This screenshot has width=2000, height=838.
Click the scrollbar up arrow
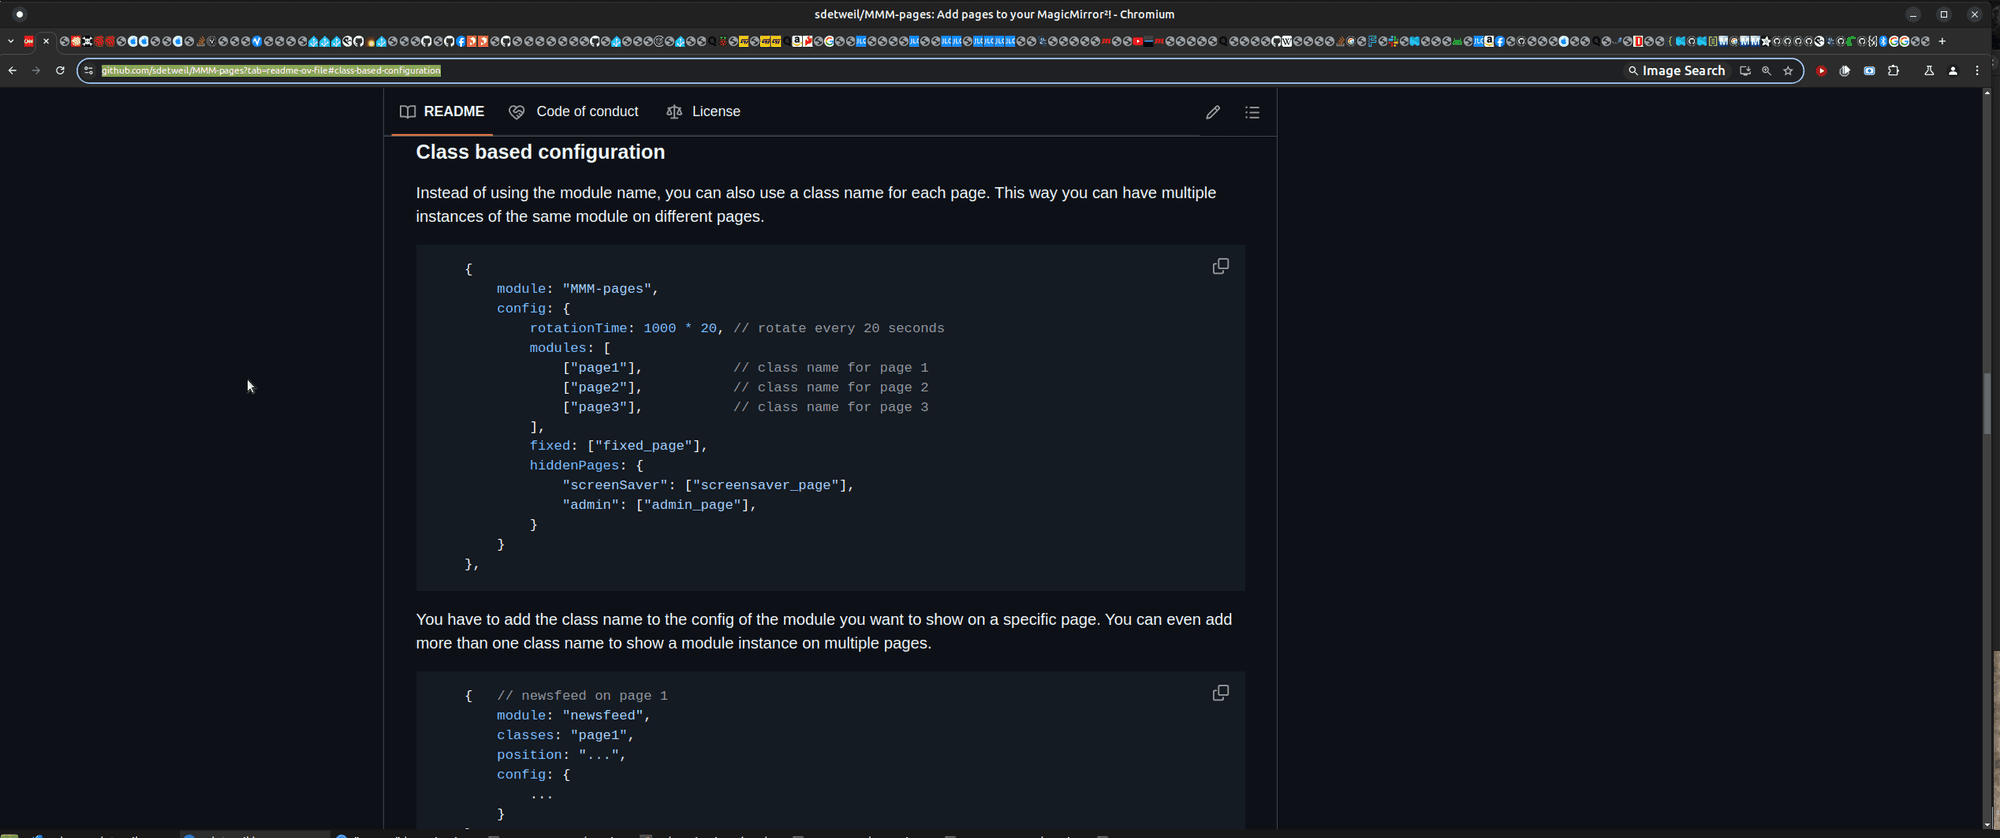coord(1988,93)
